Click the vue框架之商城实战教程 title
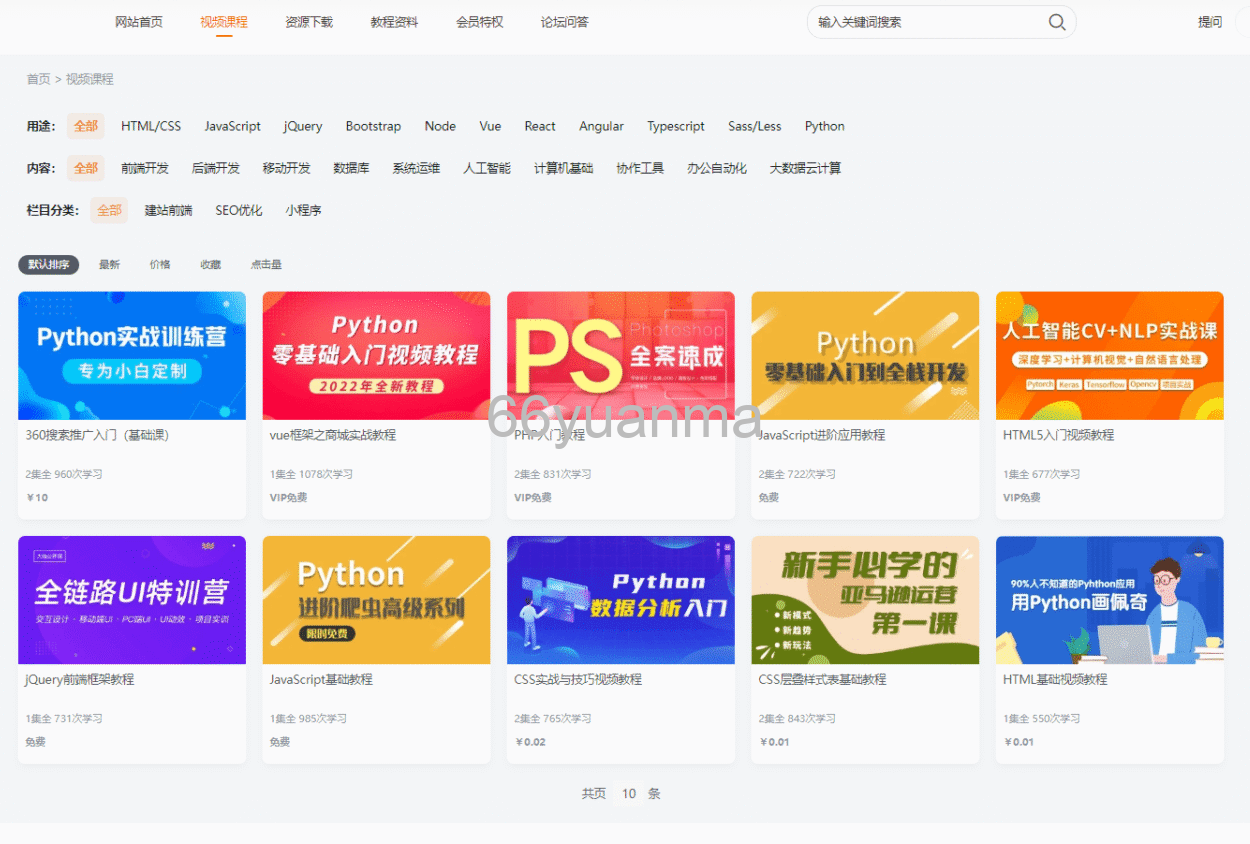 click(x=333, y=435)
